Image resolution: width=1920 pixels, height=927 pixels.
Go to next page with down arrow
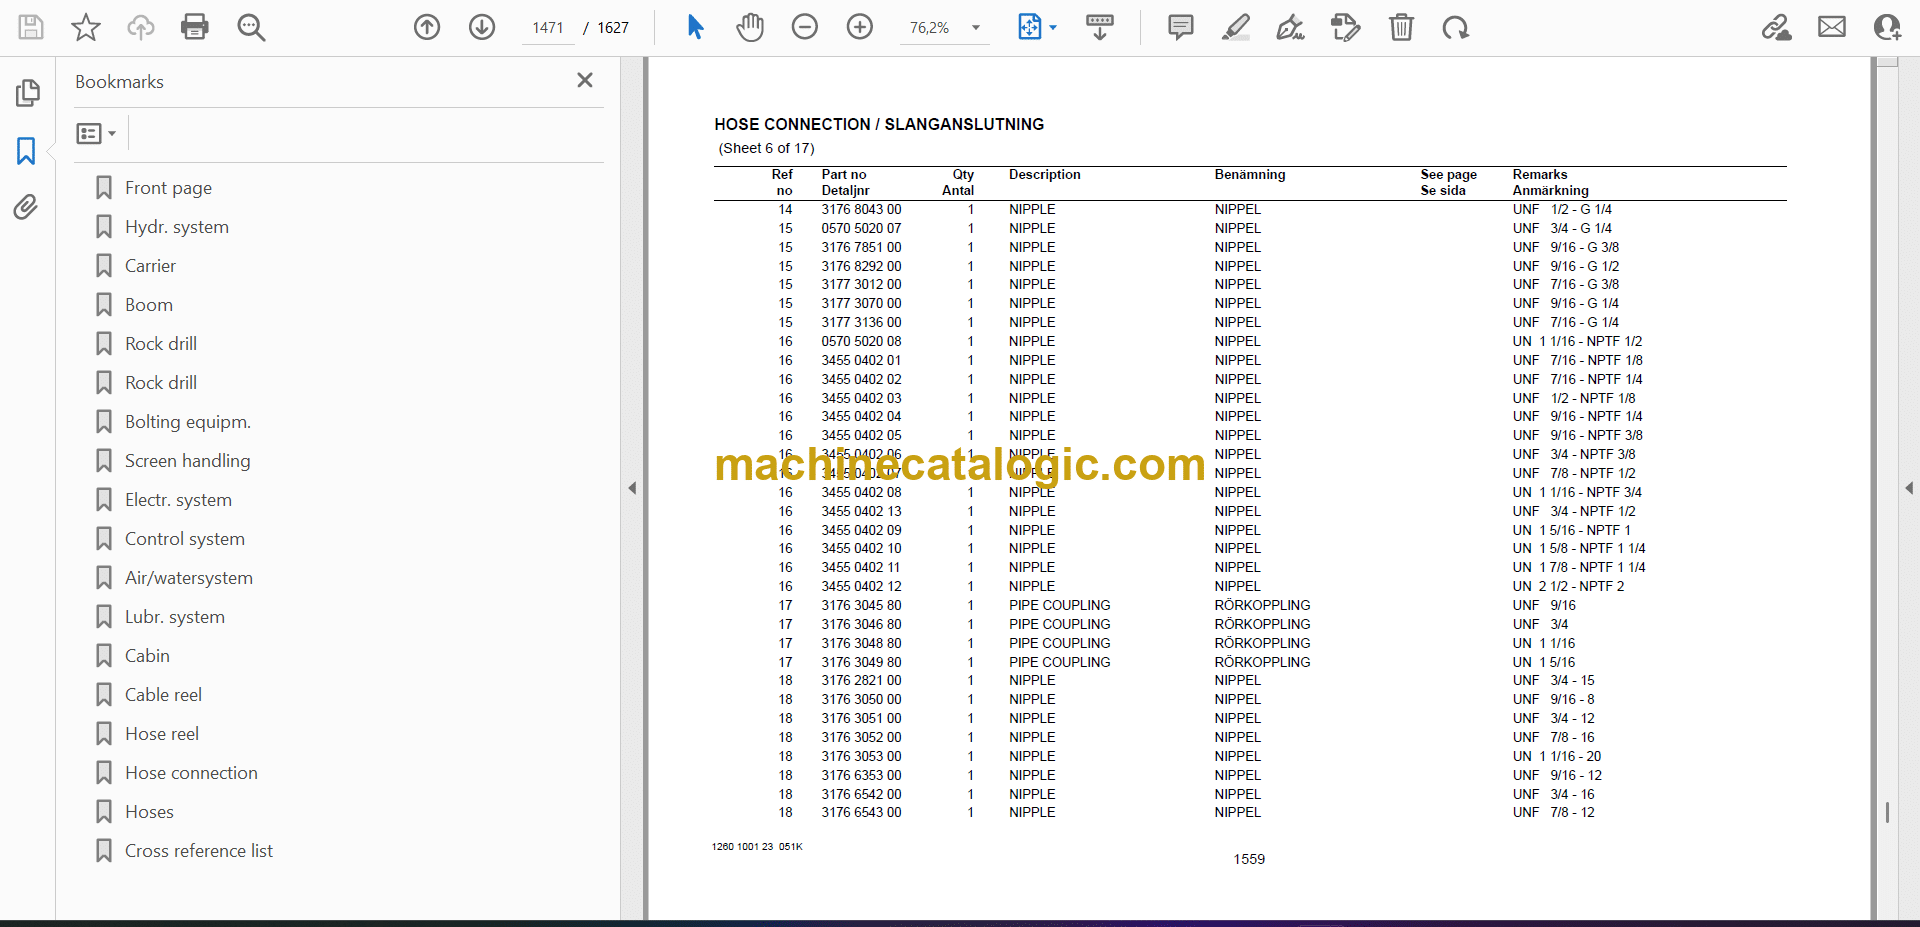point(482,27)
